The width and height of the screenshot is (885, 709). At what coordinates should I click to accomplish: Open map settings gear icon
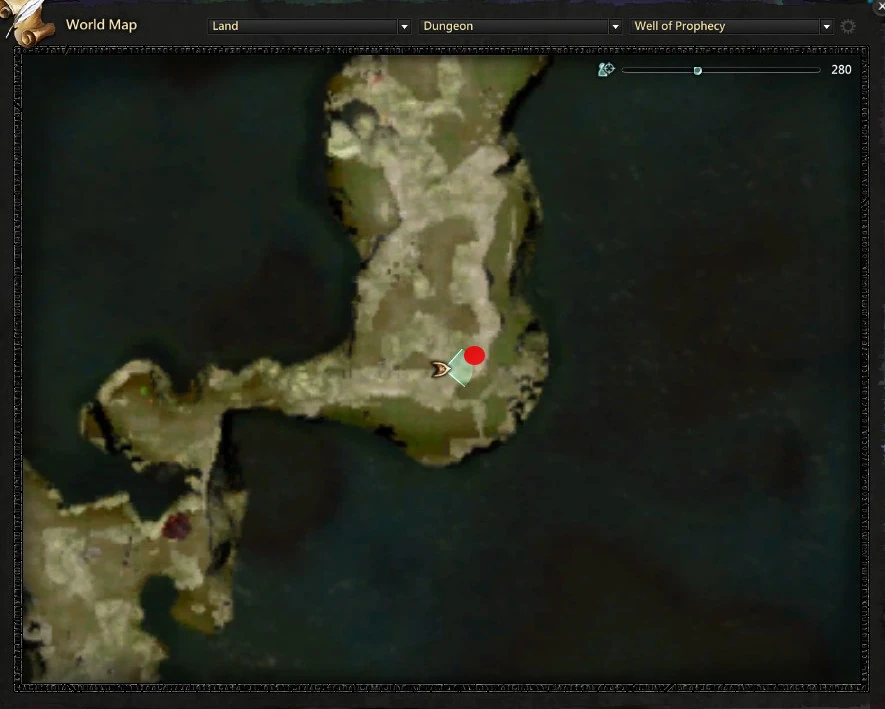(x=848, y=27)
